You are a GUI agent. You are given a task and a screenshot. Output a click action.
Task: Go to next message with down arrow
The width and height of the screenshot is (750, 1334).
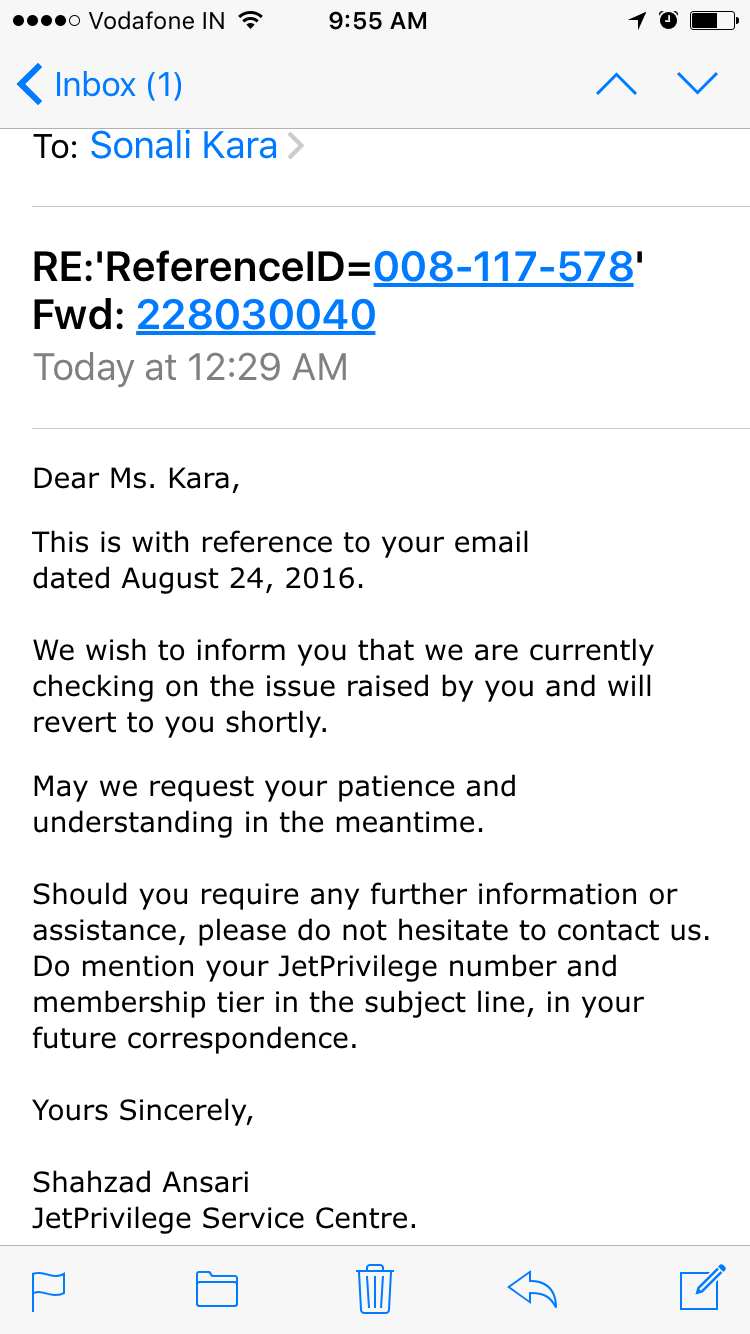pos(697,85)
